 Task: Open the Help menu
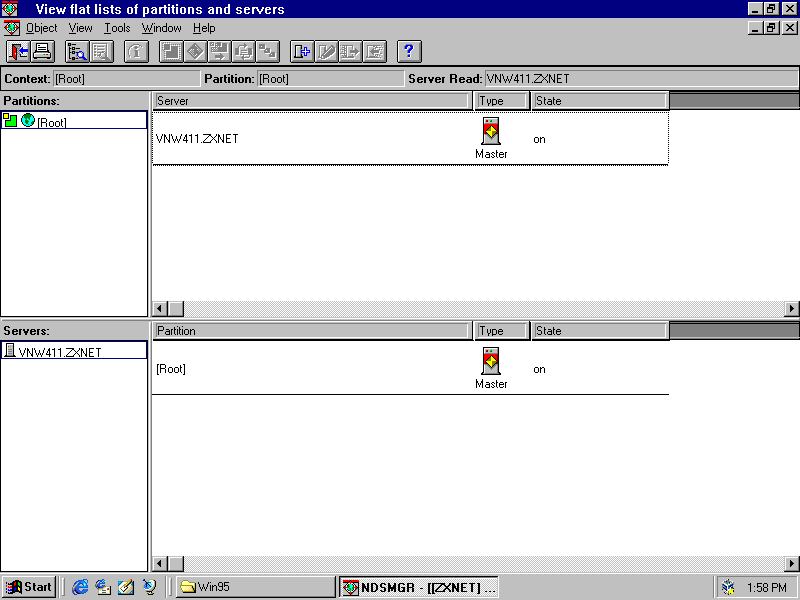[x=204, y=28]
